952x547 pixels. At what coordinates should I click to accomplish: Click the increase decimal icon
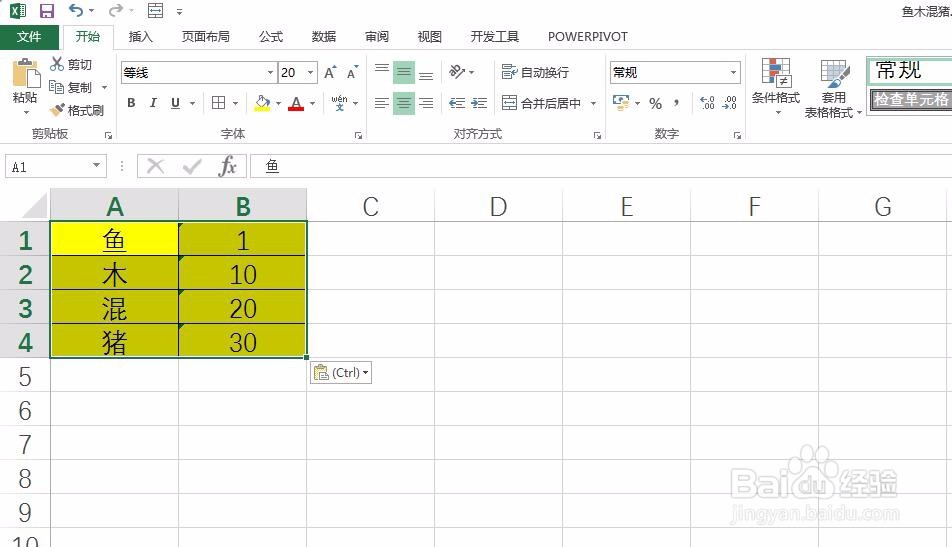[707, 103]
